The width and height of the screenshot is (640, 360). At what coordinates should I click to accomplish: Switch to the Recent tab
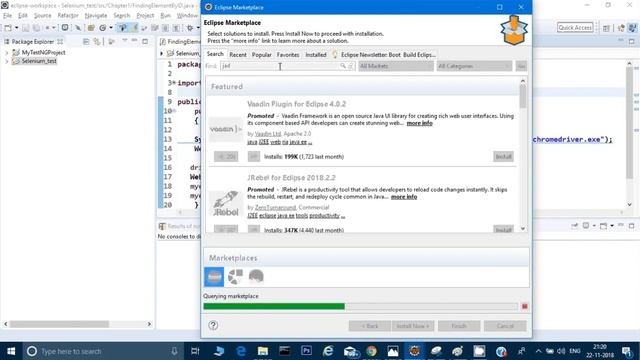coord(238,55)
